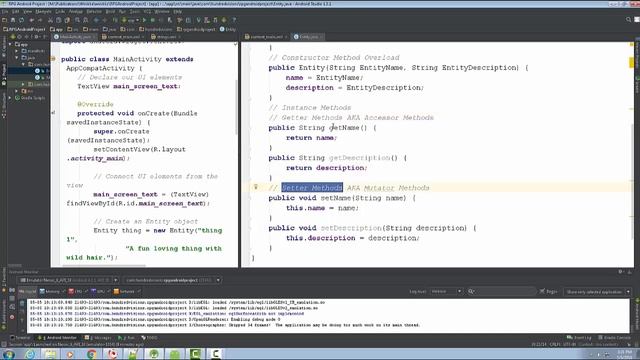640x360 pixels.
Task: Open the Emulator Nexus device dropdown
Action: pyautogui.click(x=69, y=280)
